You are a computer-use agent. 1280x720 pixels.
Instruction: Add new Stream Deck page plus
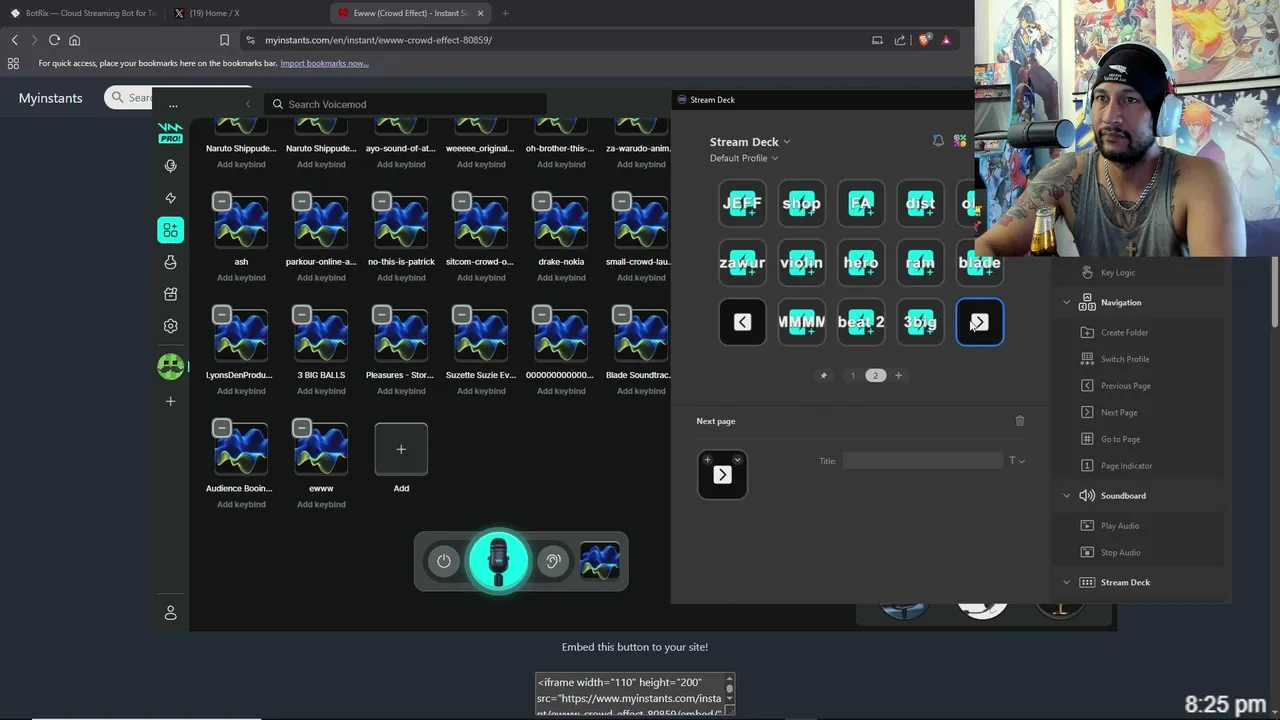point(898,375)
